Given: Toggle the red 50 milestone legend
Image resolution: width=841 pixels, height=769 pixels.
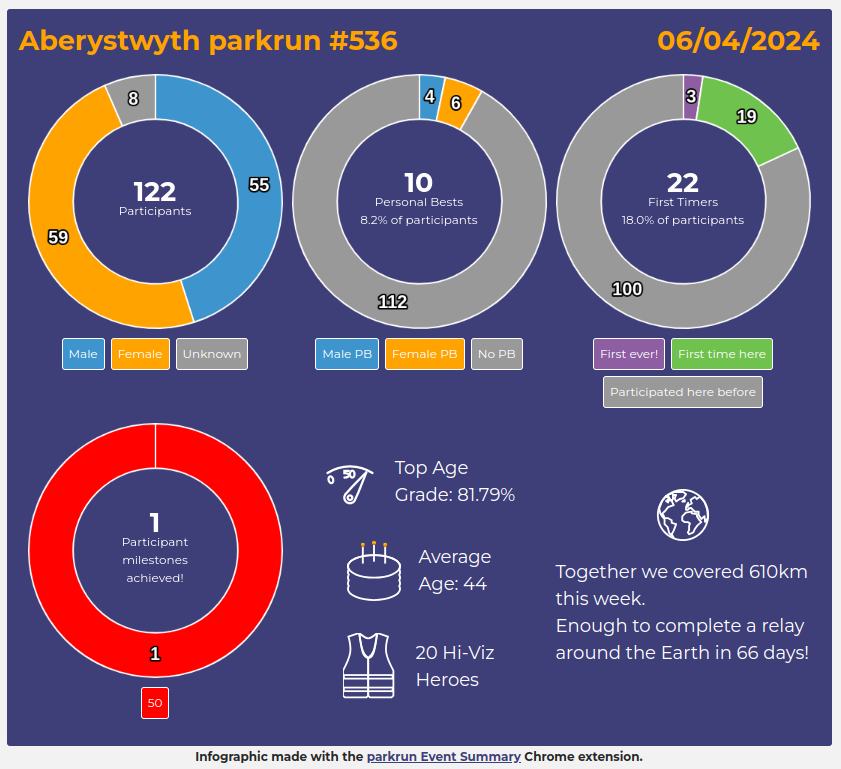Looking at the screenshot, I should click(155, 703).
